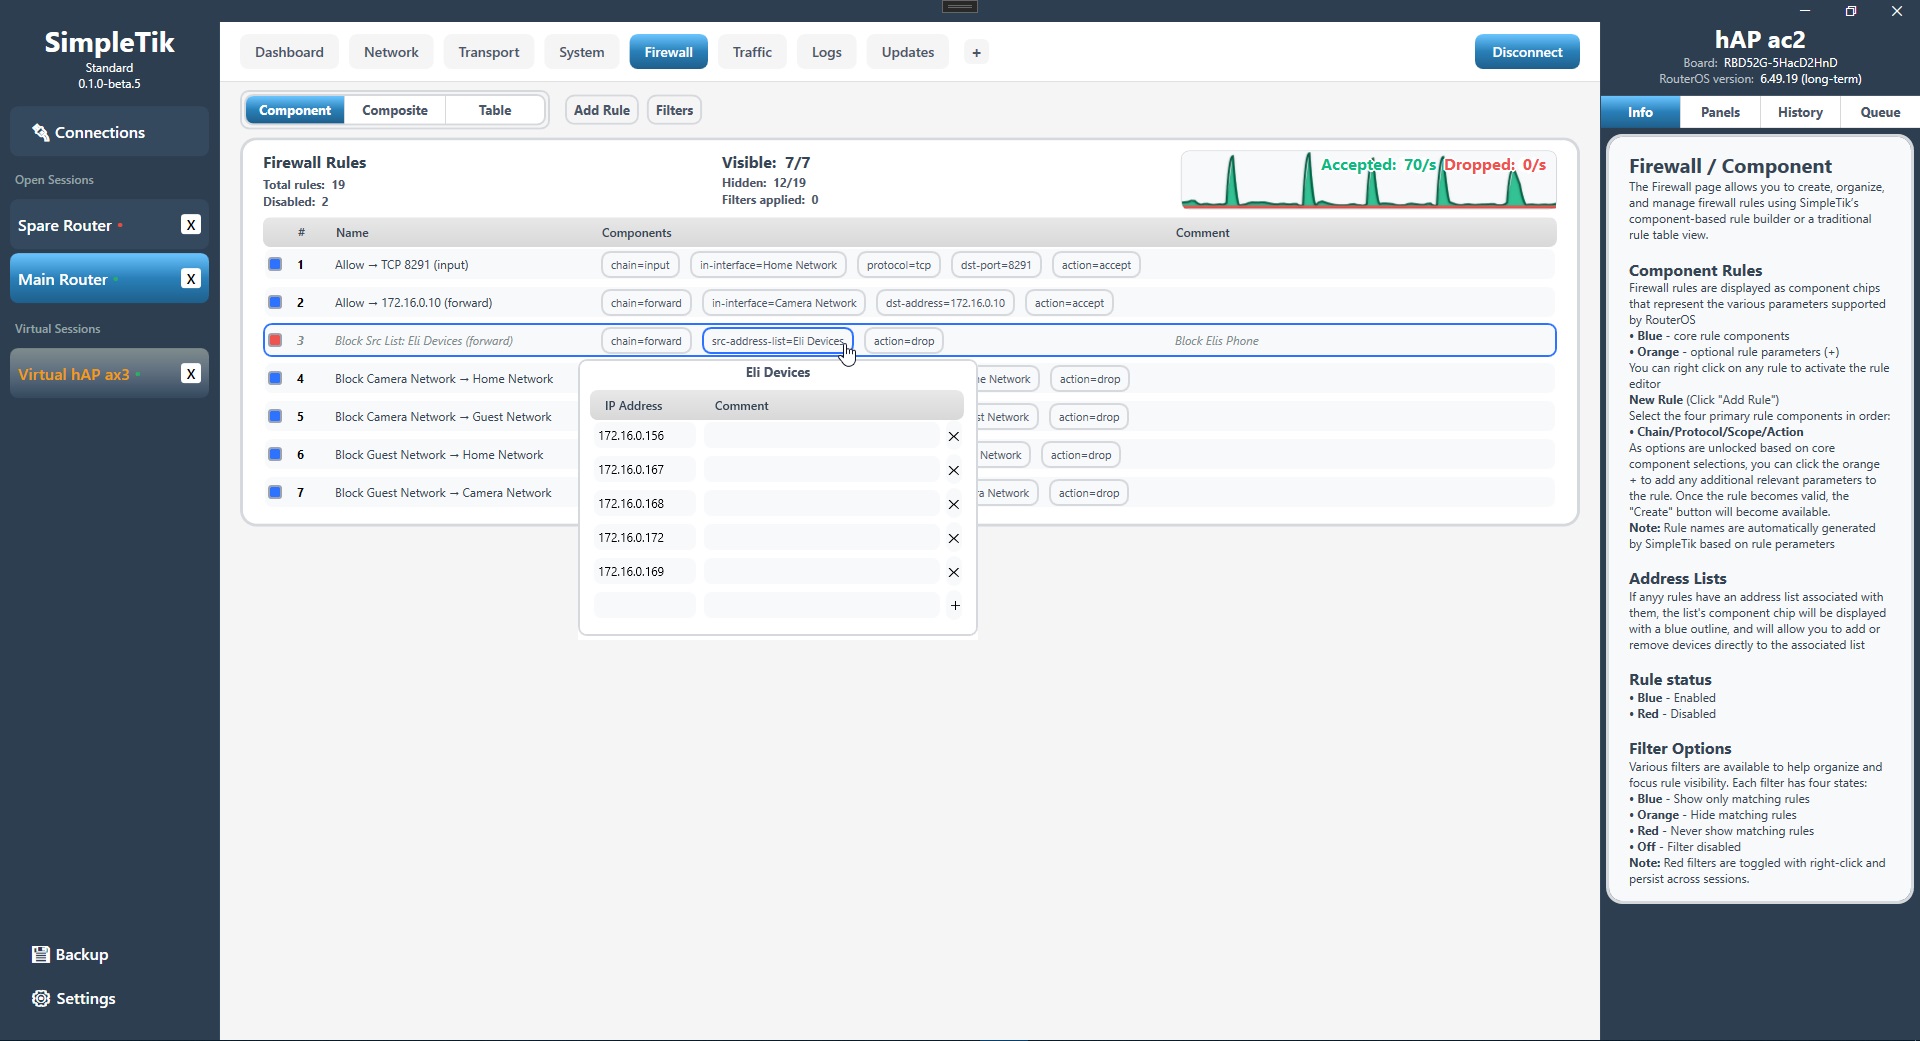Toggle rule 1 enabled status square

coord(275,264)
